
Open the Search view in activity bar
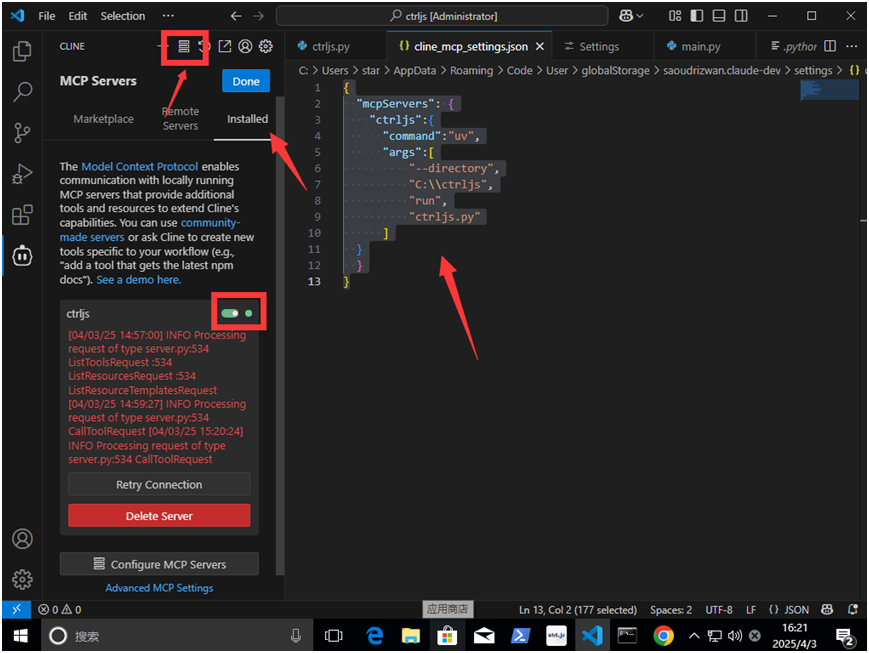click(22, 91)
